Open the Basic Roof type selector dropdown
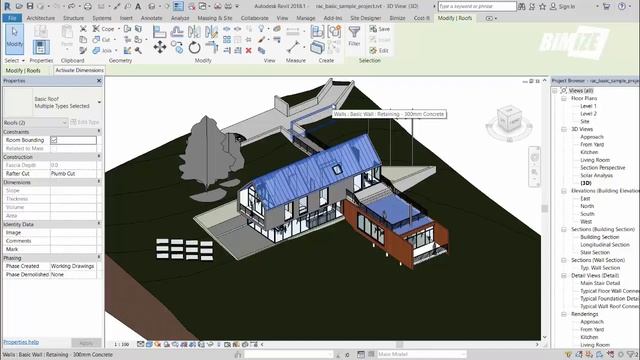The height and width of the screenshot is (360, 640). [x=99, y=102]
